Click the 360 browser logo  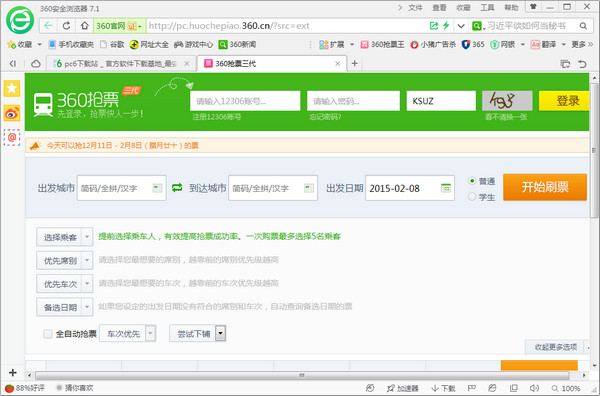(x=20, y=20)
